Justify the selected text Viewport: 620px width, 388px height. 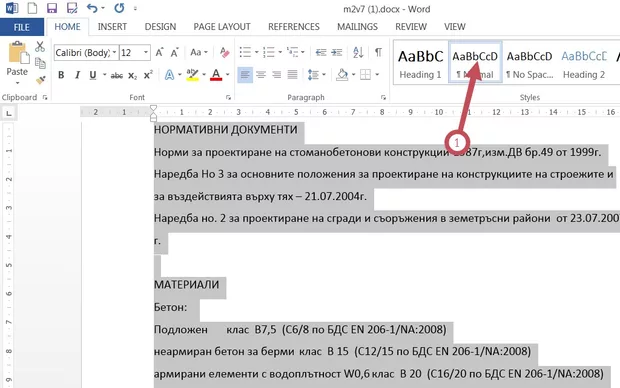click(293, 75)
